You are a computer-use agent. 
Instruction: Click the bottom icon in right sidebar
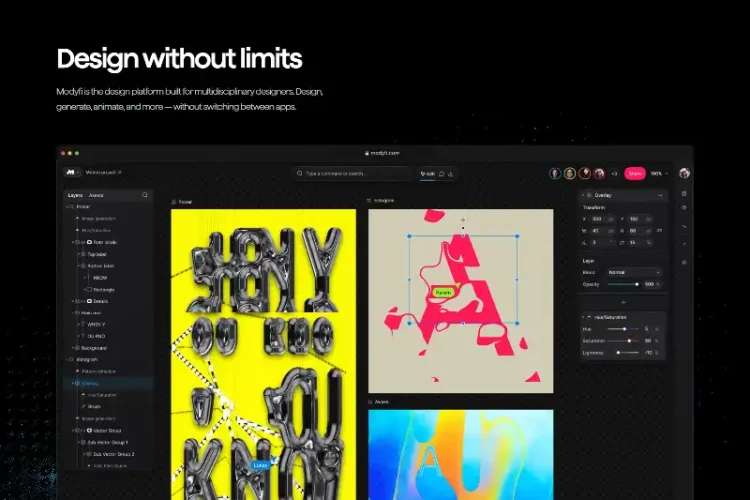[684, 262]
